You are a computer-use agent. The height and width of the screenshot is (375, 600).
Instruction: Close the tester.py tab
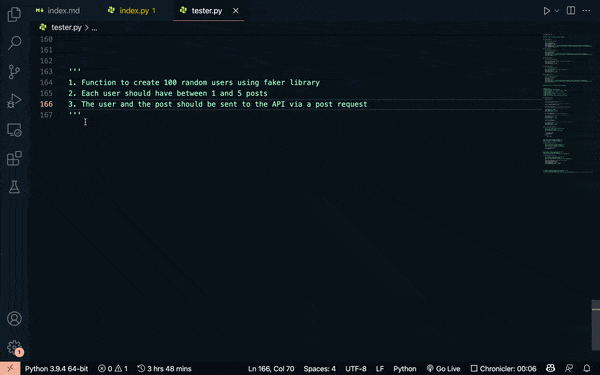(236, 11)
